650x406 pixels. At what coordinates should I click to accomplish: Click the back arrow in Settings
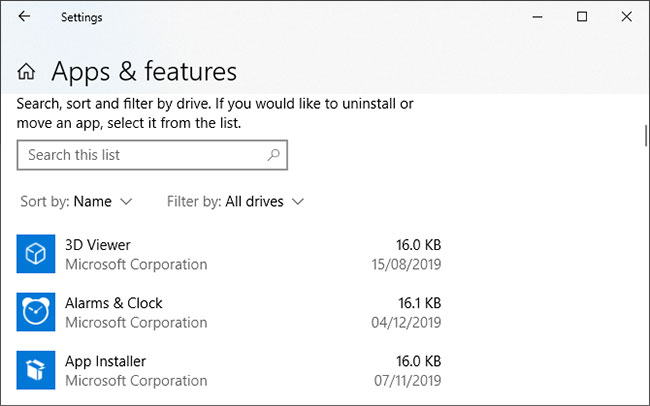click(x=24, y=17)
